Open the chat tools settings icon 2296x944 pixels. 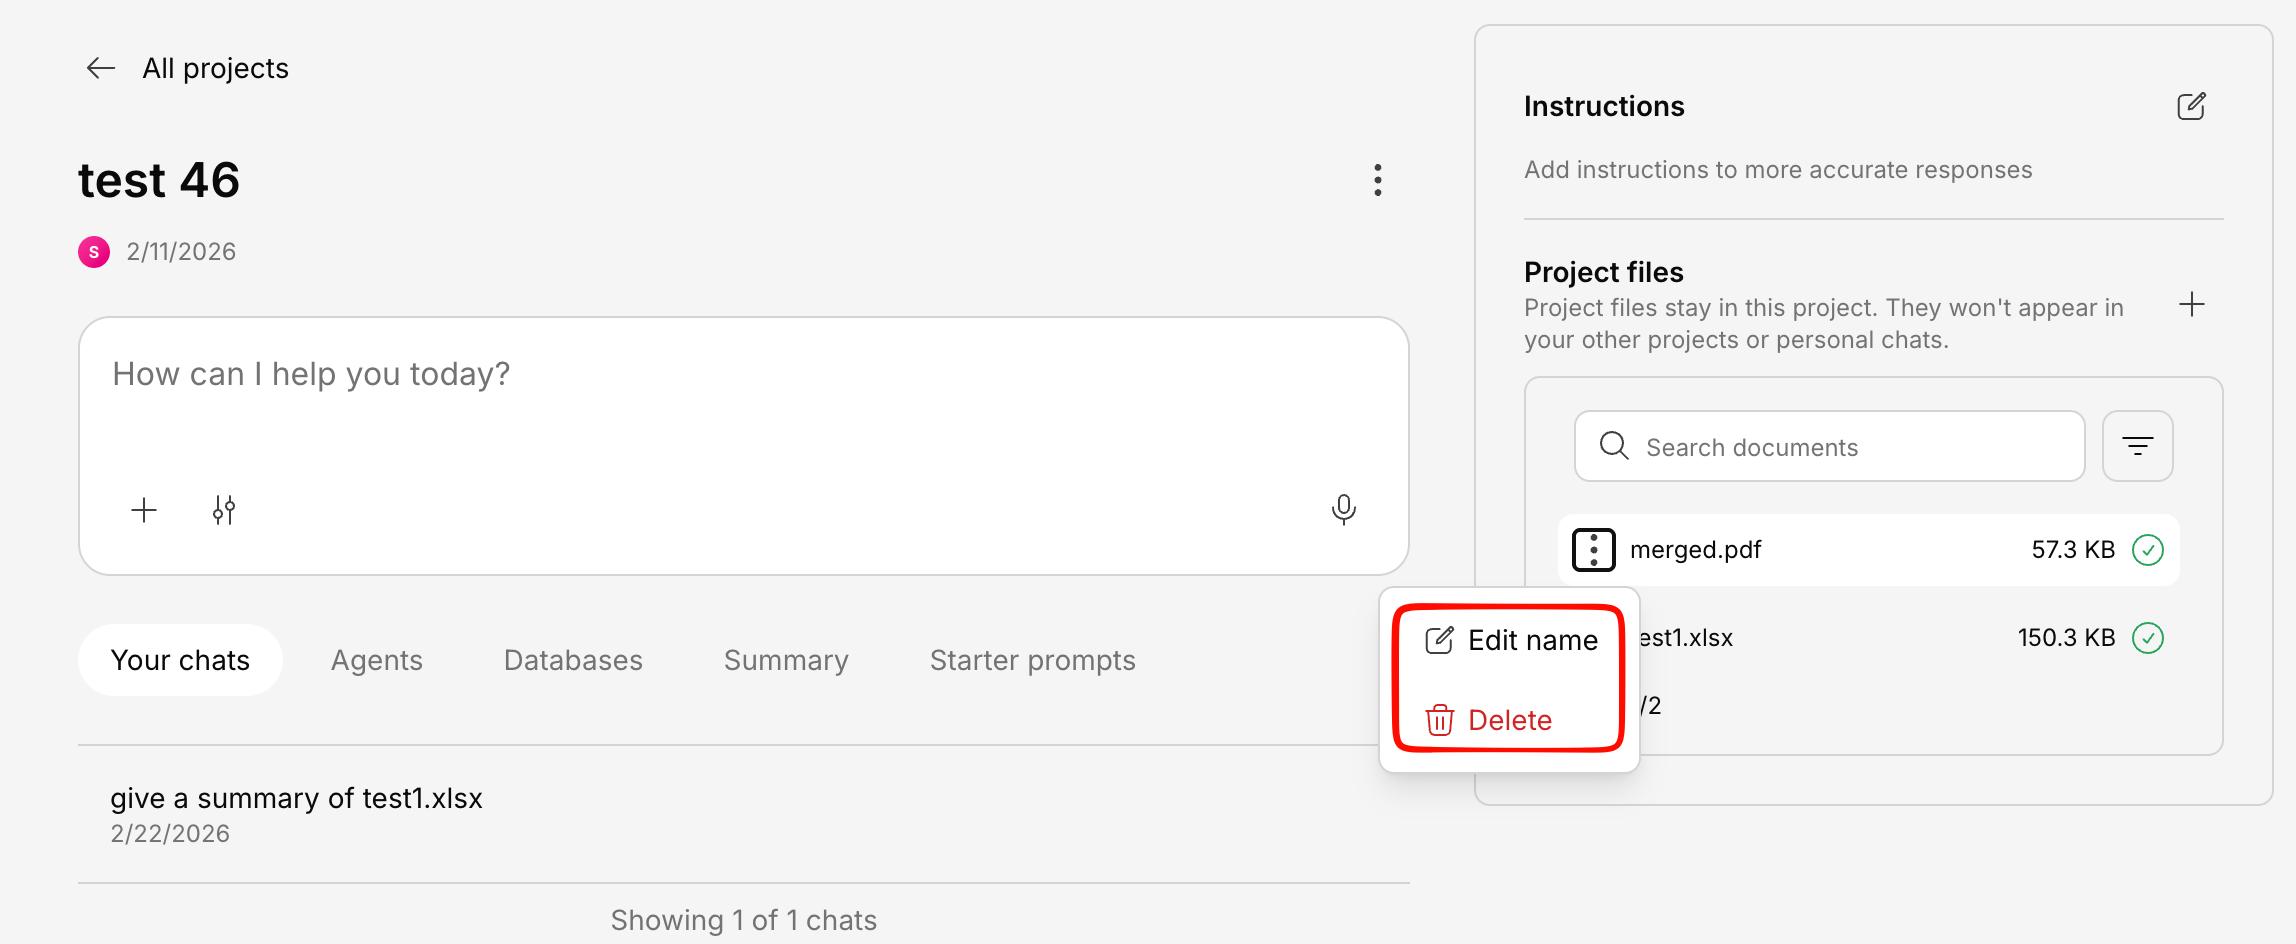[x=224, y=510]
